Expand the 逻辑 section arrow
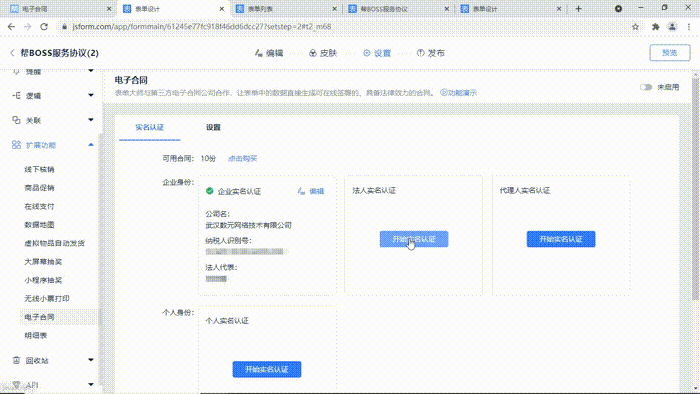 (x=91, y=95)
